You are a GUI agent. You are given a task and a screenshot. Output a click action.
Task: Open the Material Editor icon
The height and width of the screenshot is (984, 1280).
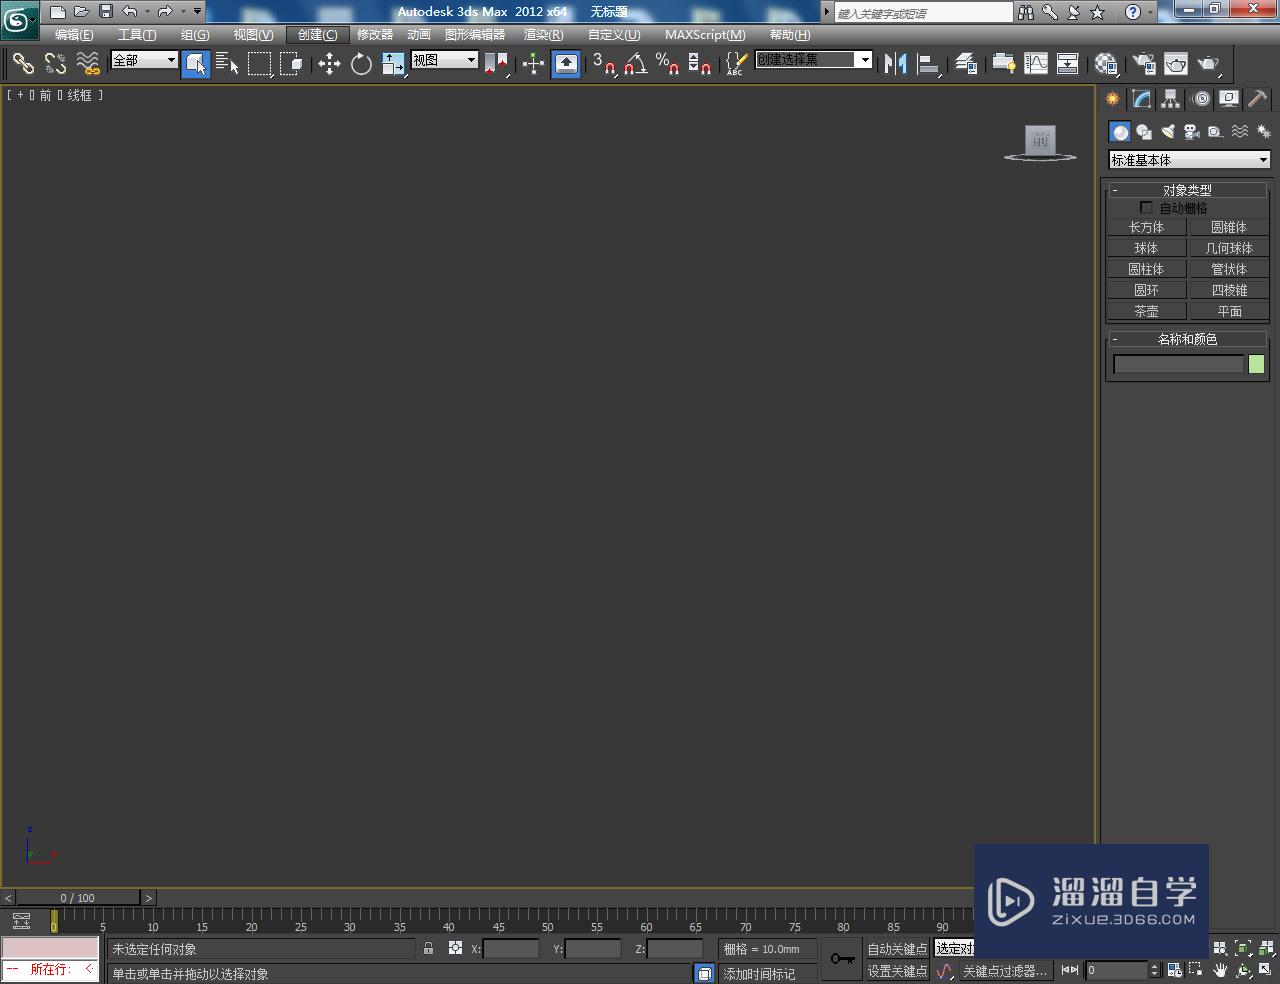click(1106, 64)
